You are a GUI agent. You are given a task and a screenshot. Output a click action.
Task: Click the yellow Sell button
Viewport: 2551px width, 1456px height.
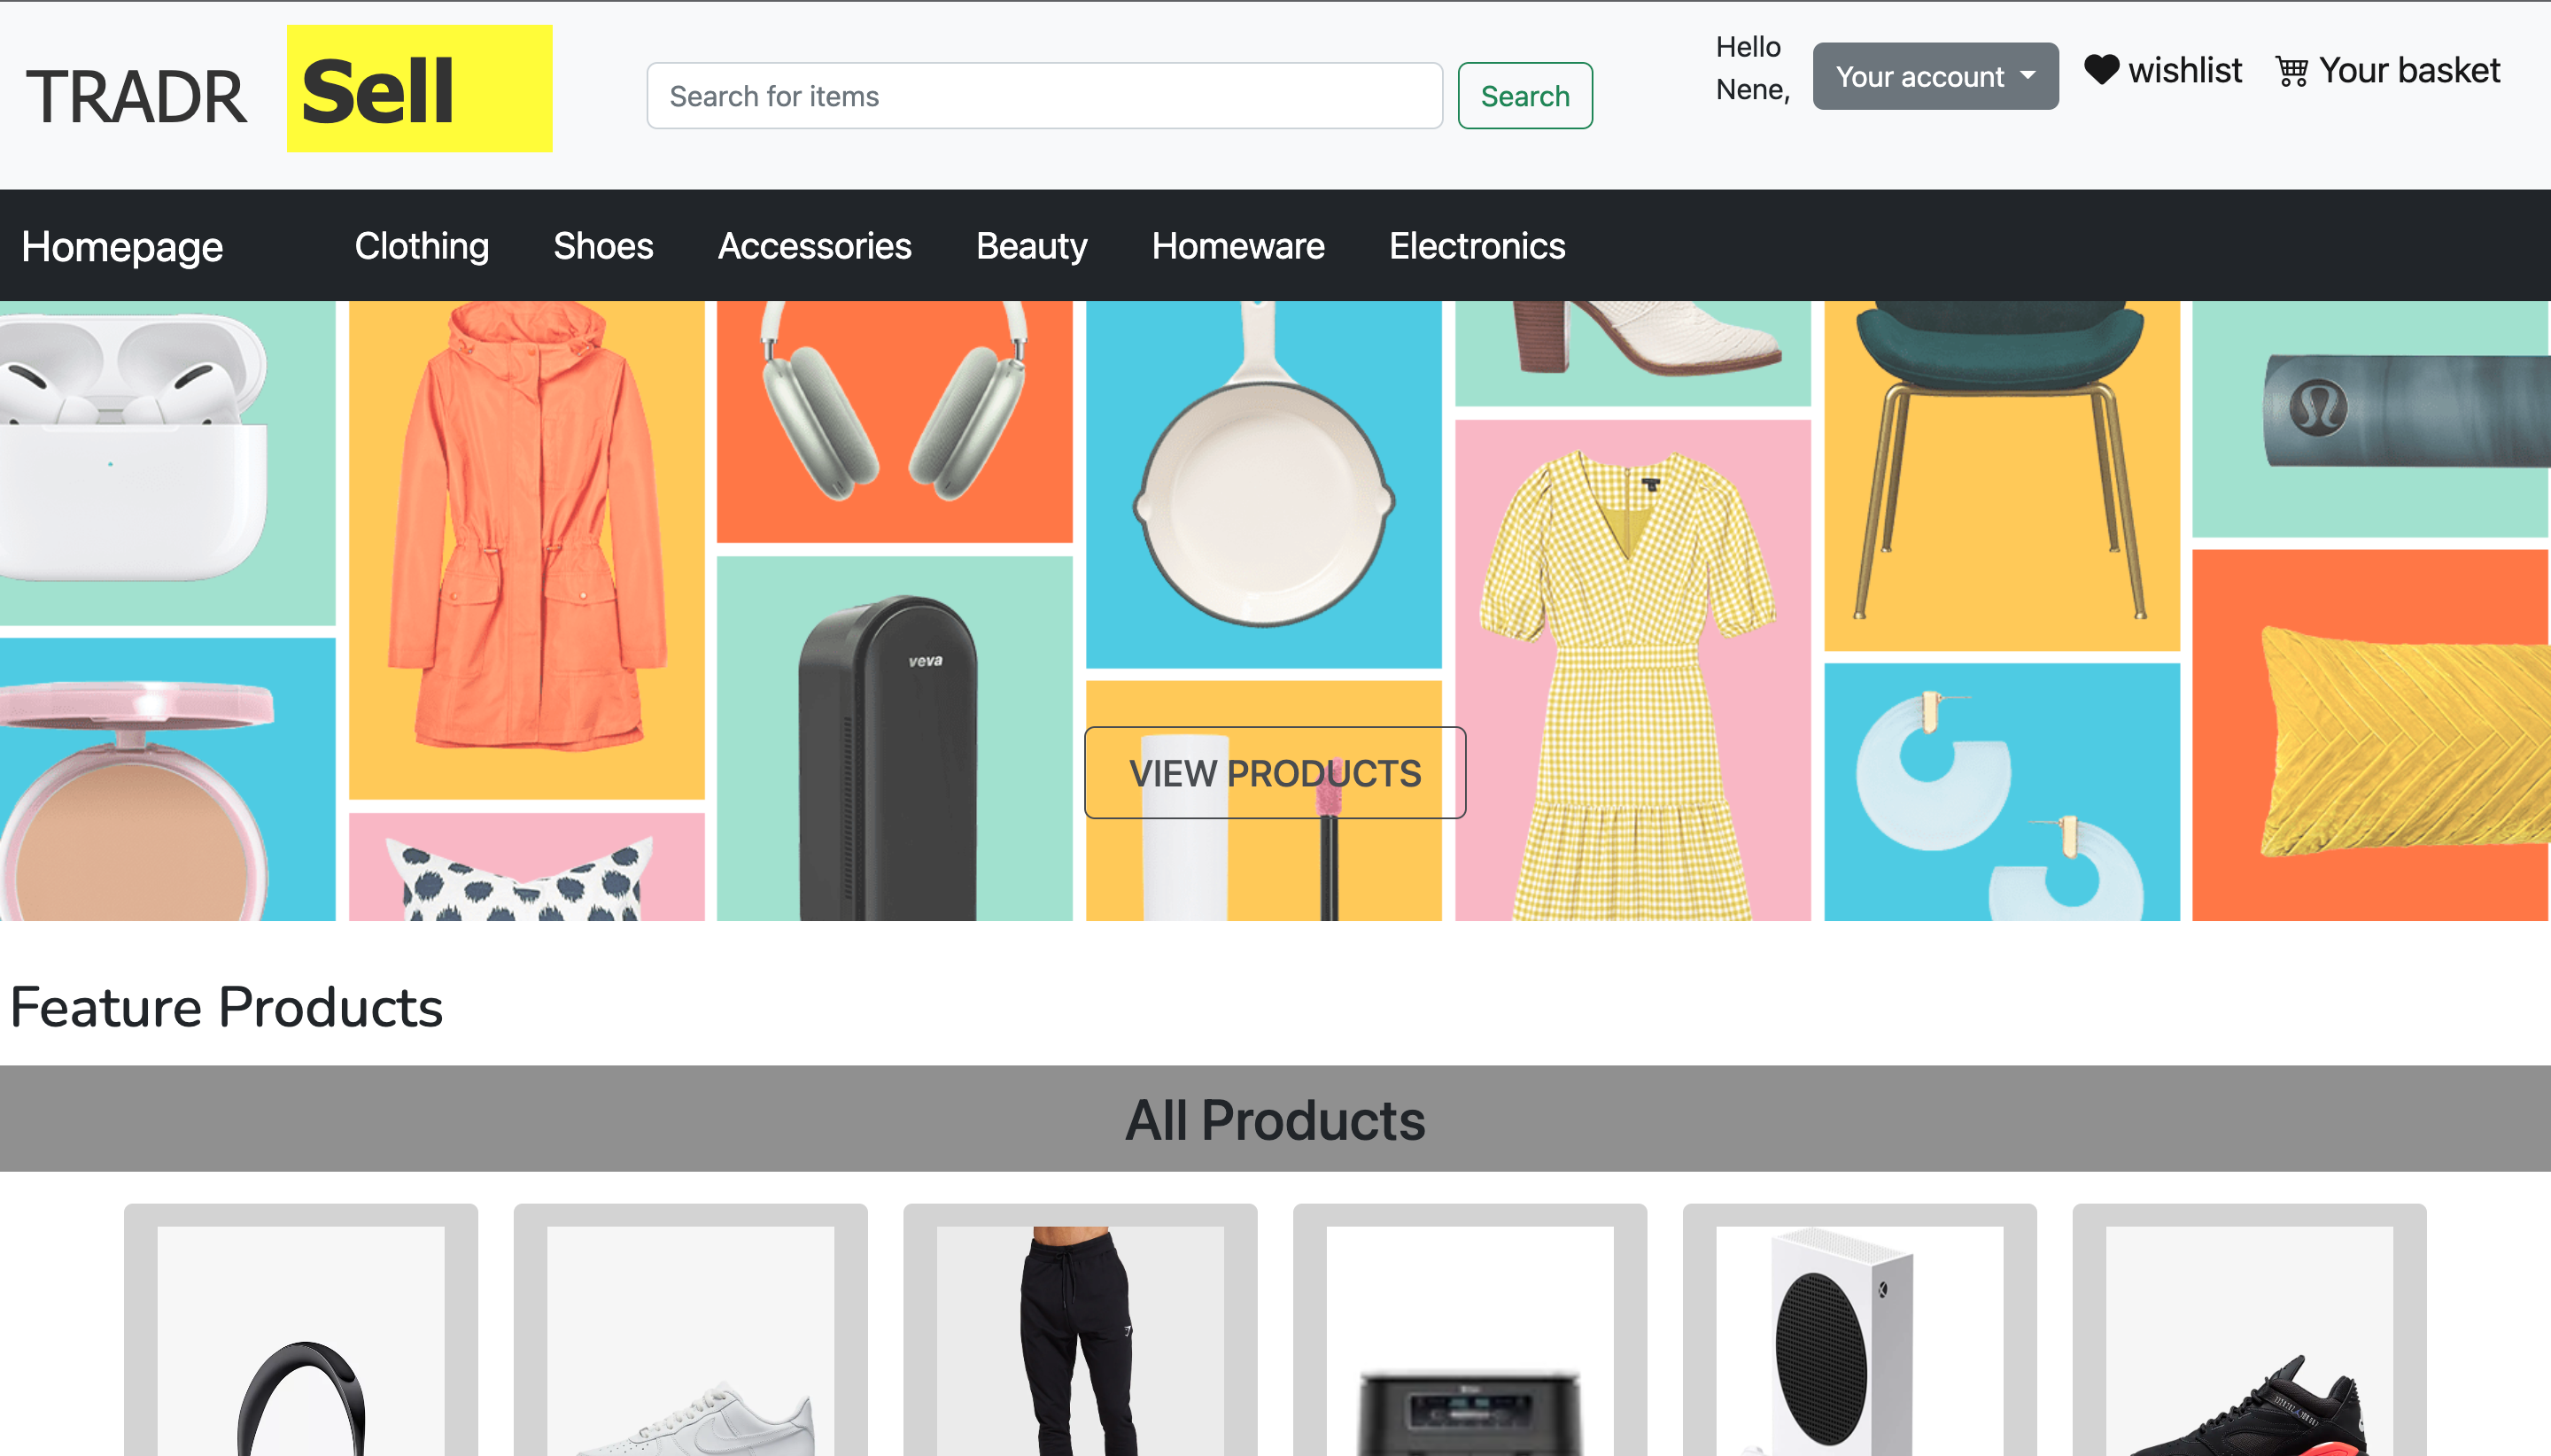point(419,89)
